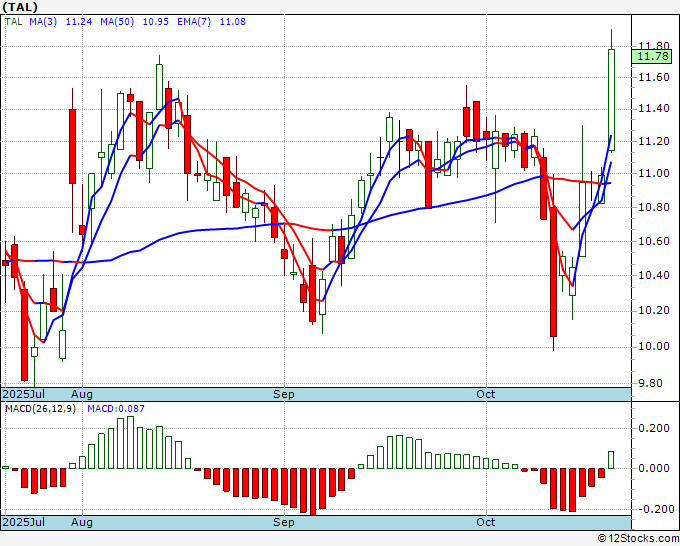Click the 11.40 price axis label
The height and width of the screenshot is (546, 680).
coord(654,108)
